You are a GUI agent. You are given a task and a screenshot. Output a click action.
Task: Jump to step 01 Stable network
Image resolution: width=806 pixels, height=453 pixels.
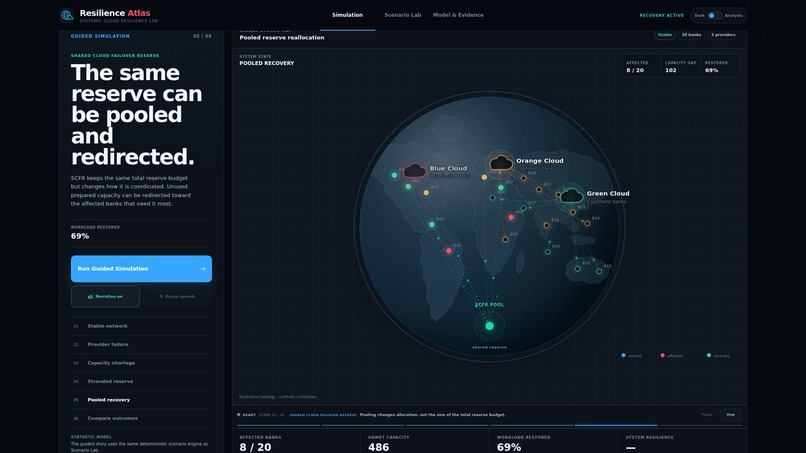click(141, 326)
